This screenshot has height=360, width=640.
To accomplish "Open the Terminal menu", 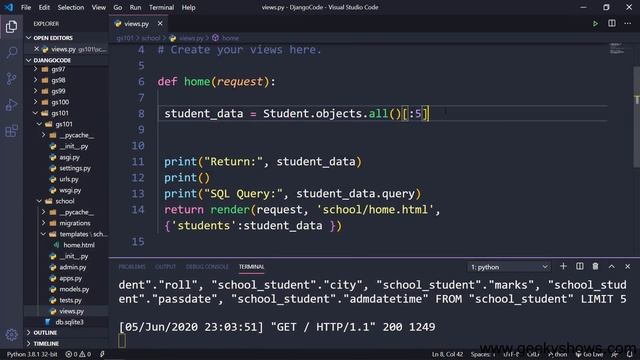I will 161,7.
